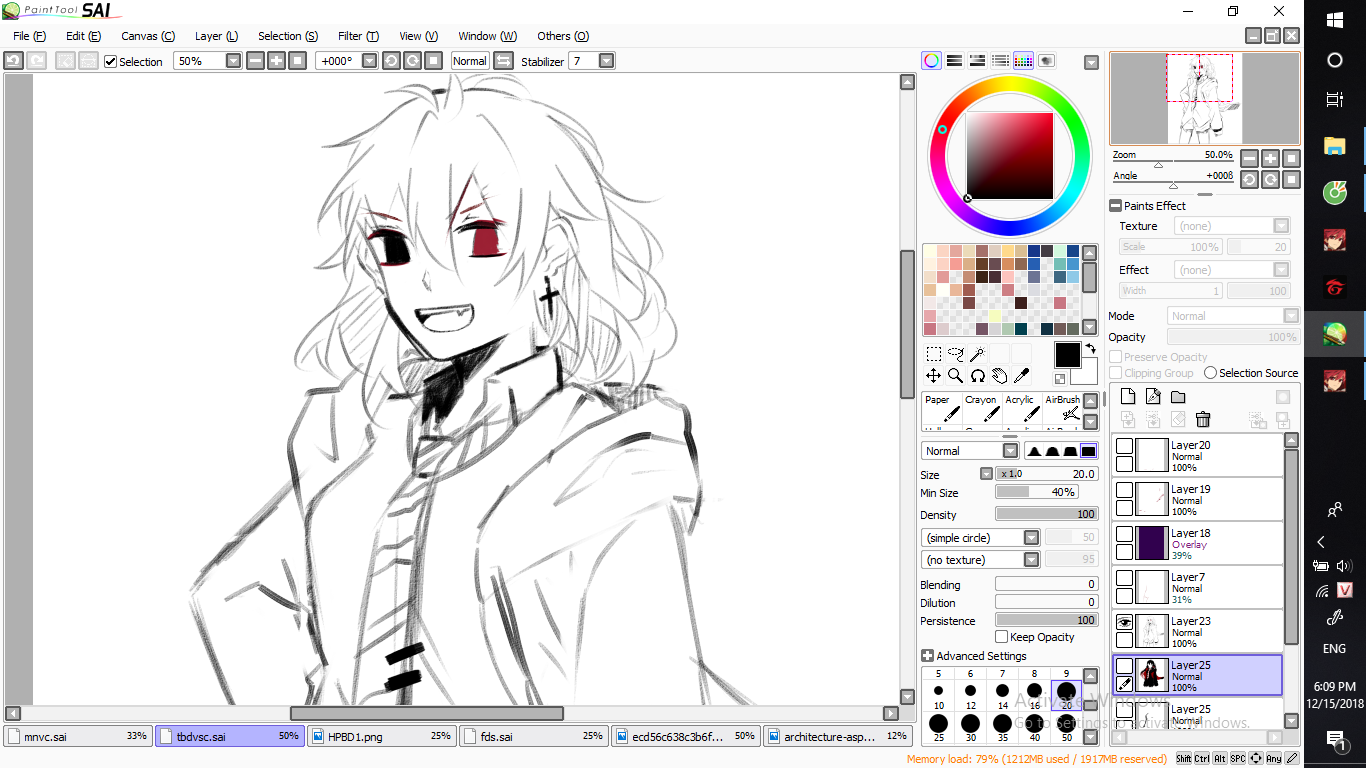The height and width of the screenshot is (768, 1366).
Task: Switch to the HPBD1.png document tab
Action: point(382,736)
